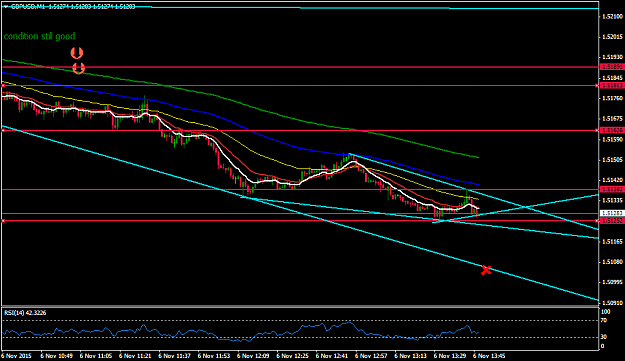Click the 6 Nov 13:29 time label
The height and width of the screenshot is (361, 625).
pyautogui.click(x=450, y=355)
